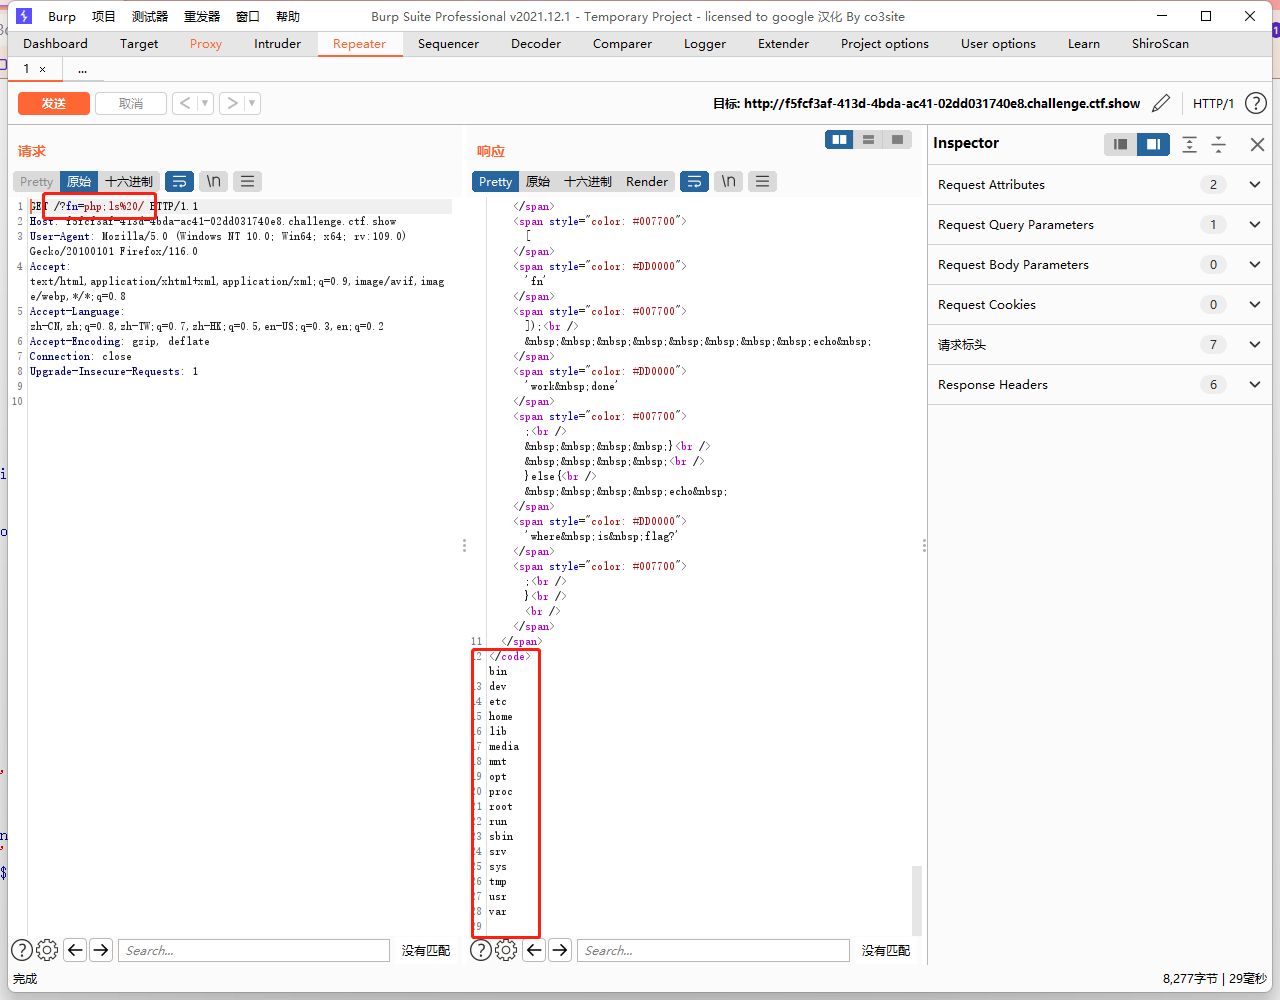The width and height of the screenshot is (1280, 1000).
Task: Open history dropdown beside back arrow
Action: pyautogui.click(x=205, y=103)
